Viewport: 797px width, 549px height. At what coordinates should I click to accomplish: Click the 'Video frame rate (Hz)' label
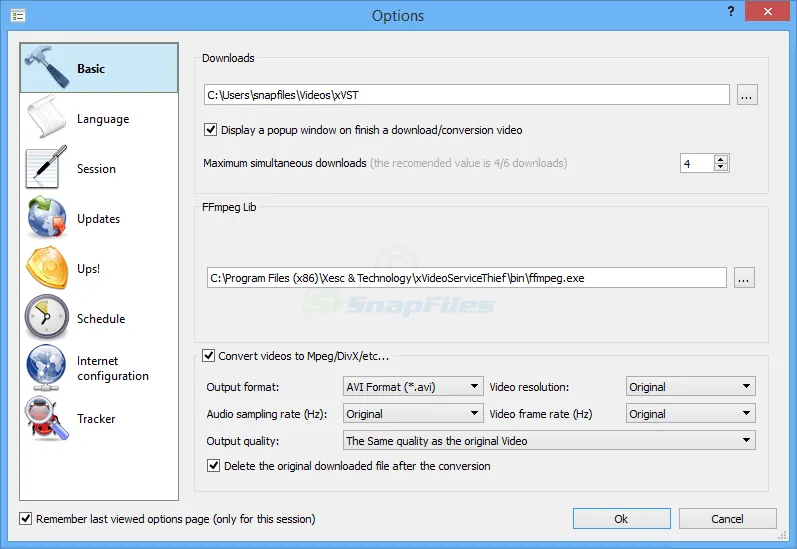[x=541, y=414]
